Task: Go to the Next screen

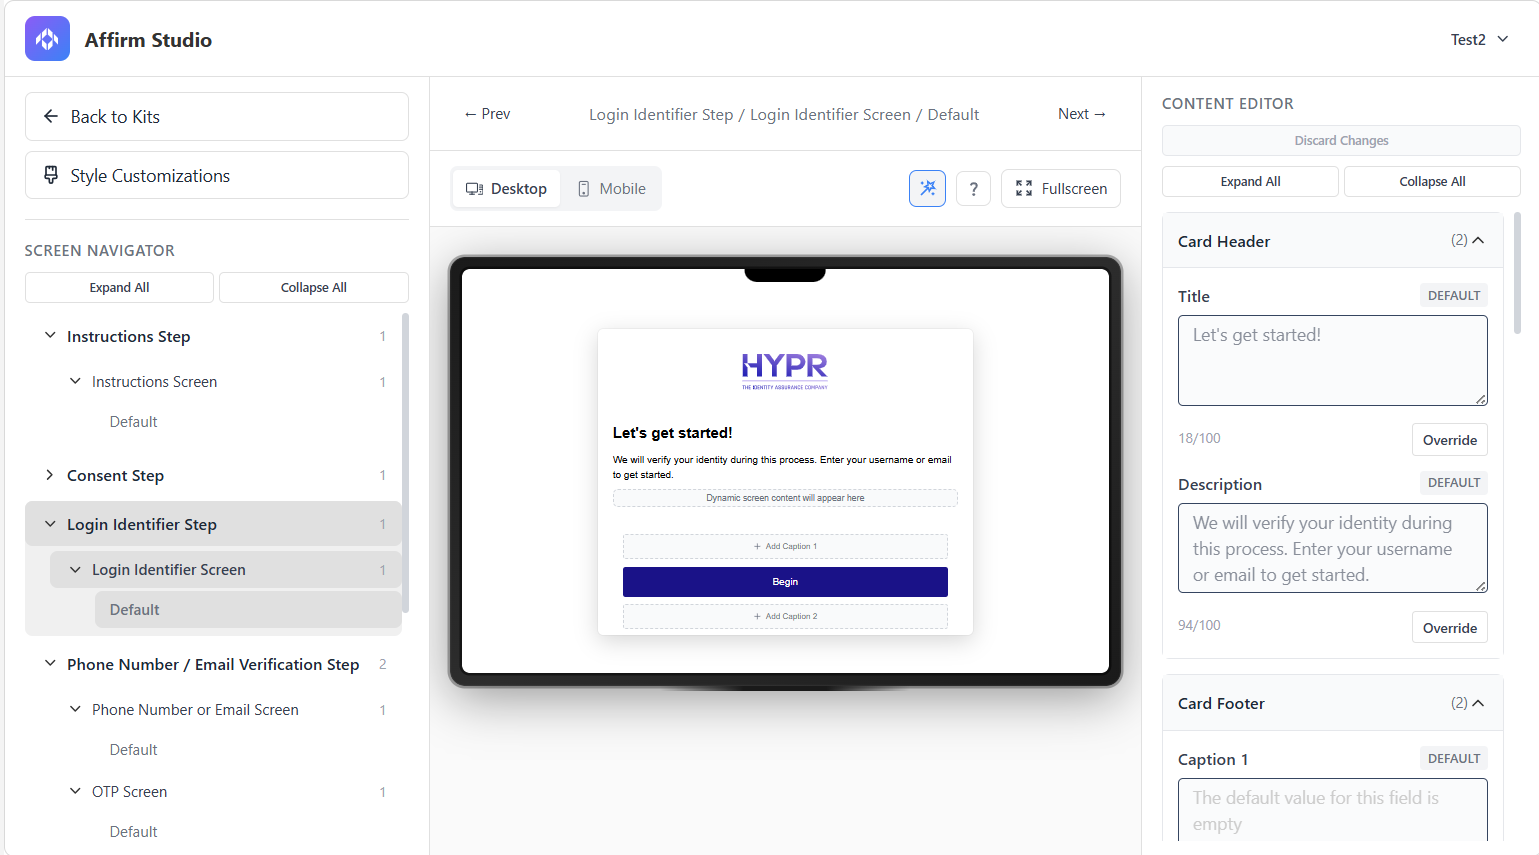Action: coord(1081,114)
